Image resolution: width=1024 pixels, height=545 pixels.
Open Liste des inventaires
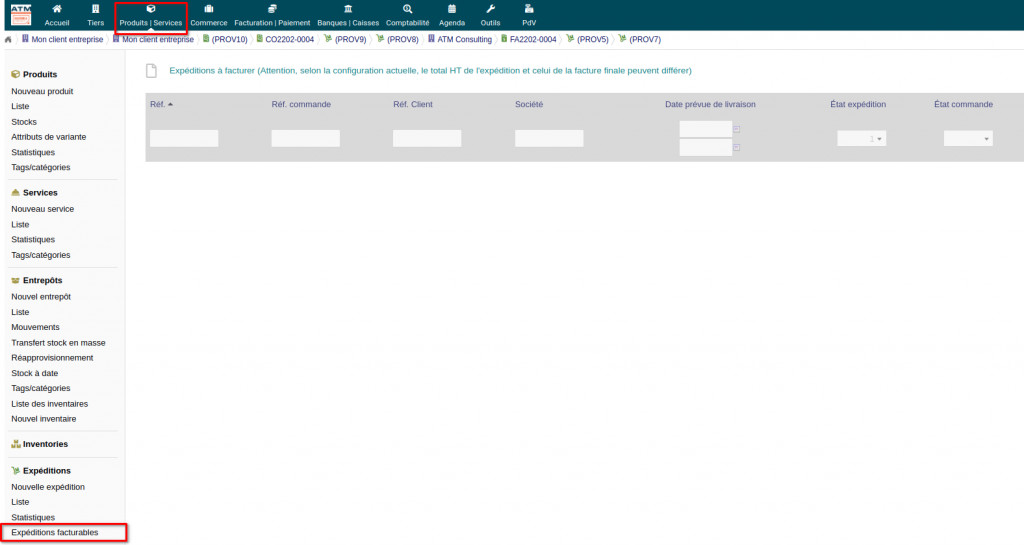tap(50, 404)
